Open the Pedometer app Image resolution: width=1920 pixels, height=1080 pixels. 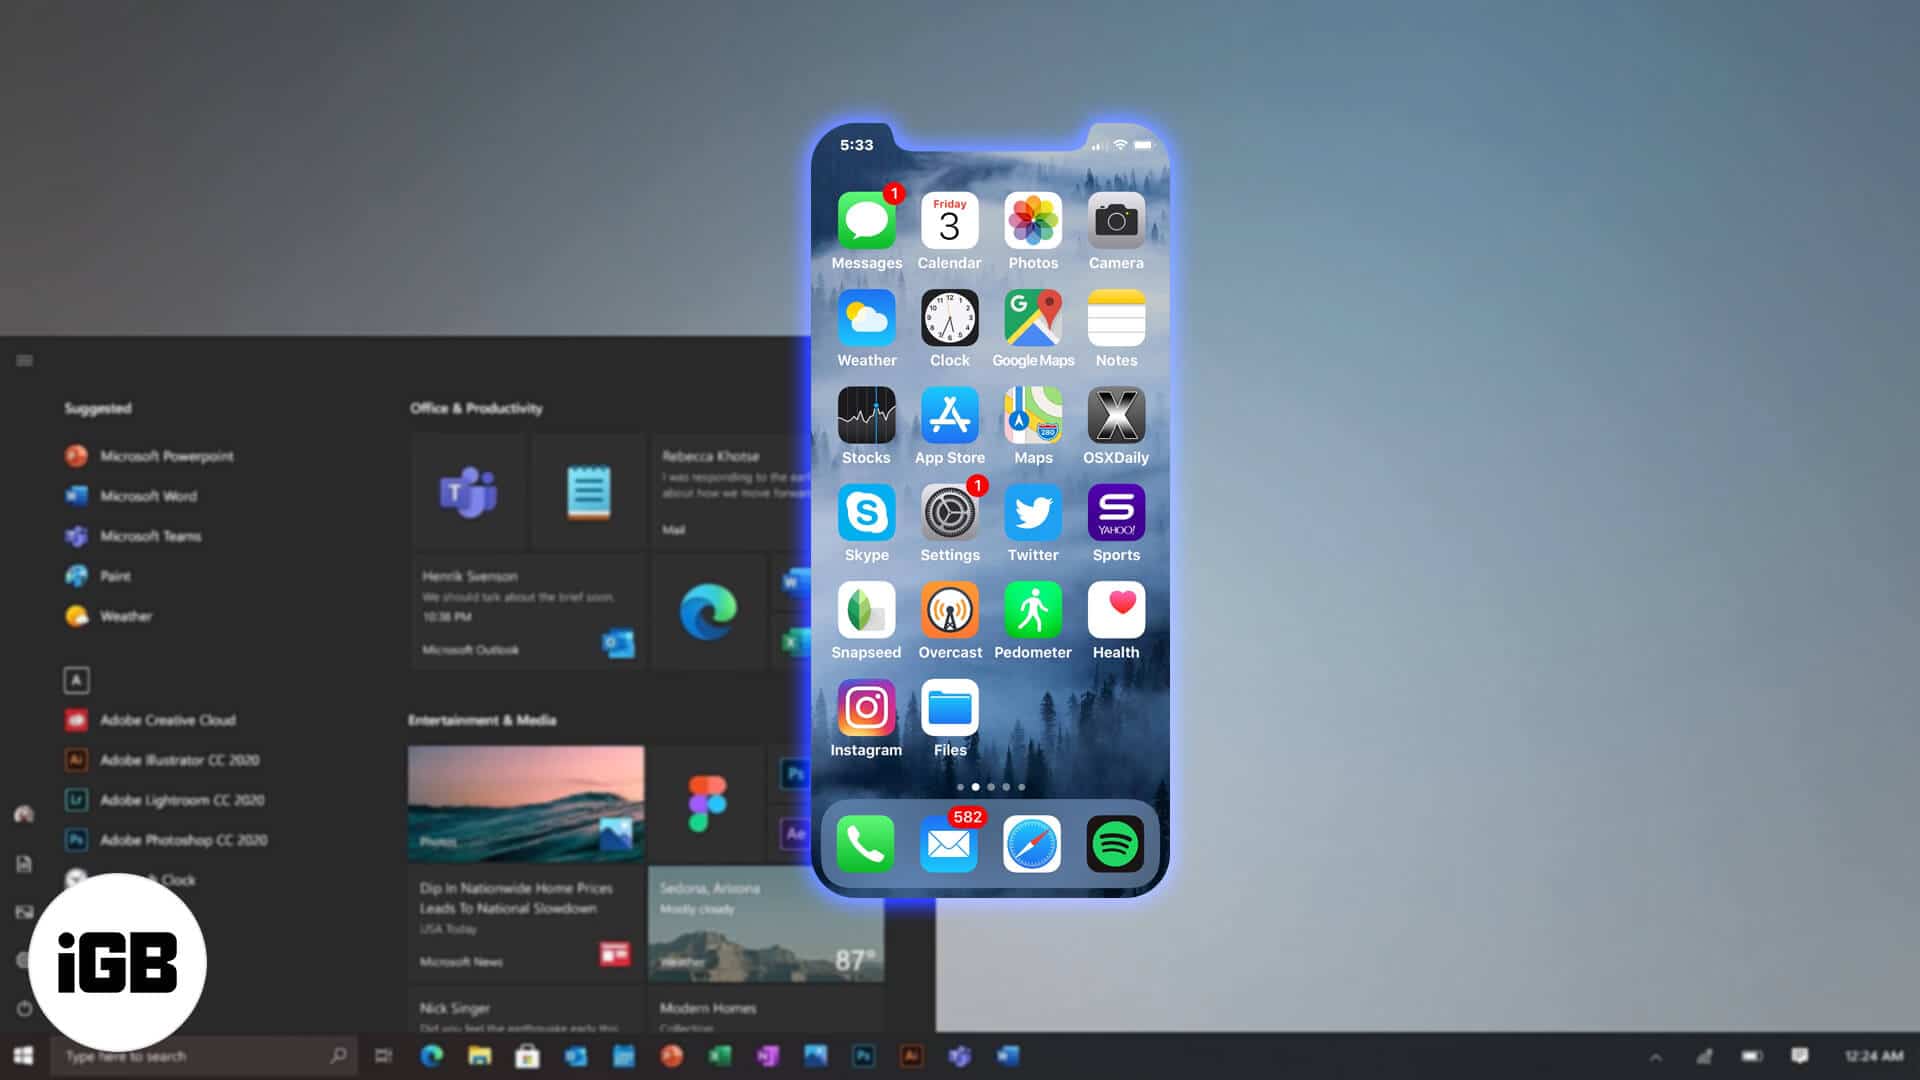click(x=1033, y=610)
